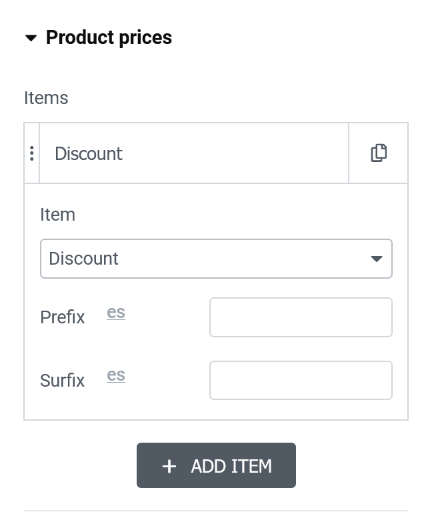The image size is (425, 516).
Task: Click the caret arrow of the Item select box
Action: pos(376,259)
